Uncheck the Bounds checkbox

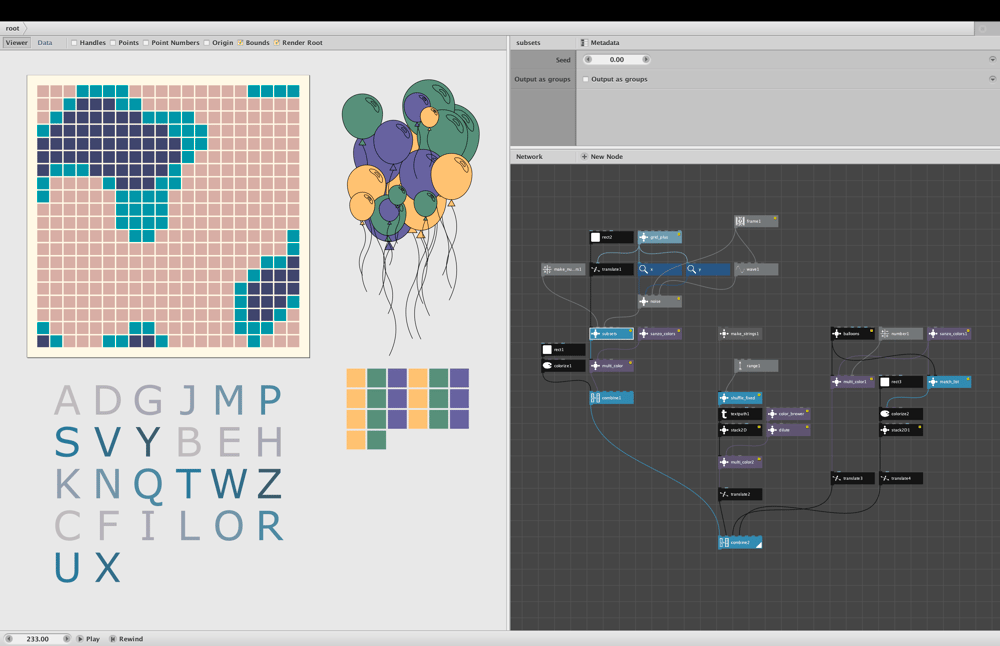pos(240,43)
